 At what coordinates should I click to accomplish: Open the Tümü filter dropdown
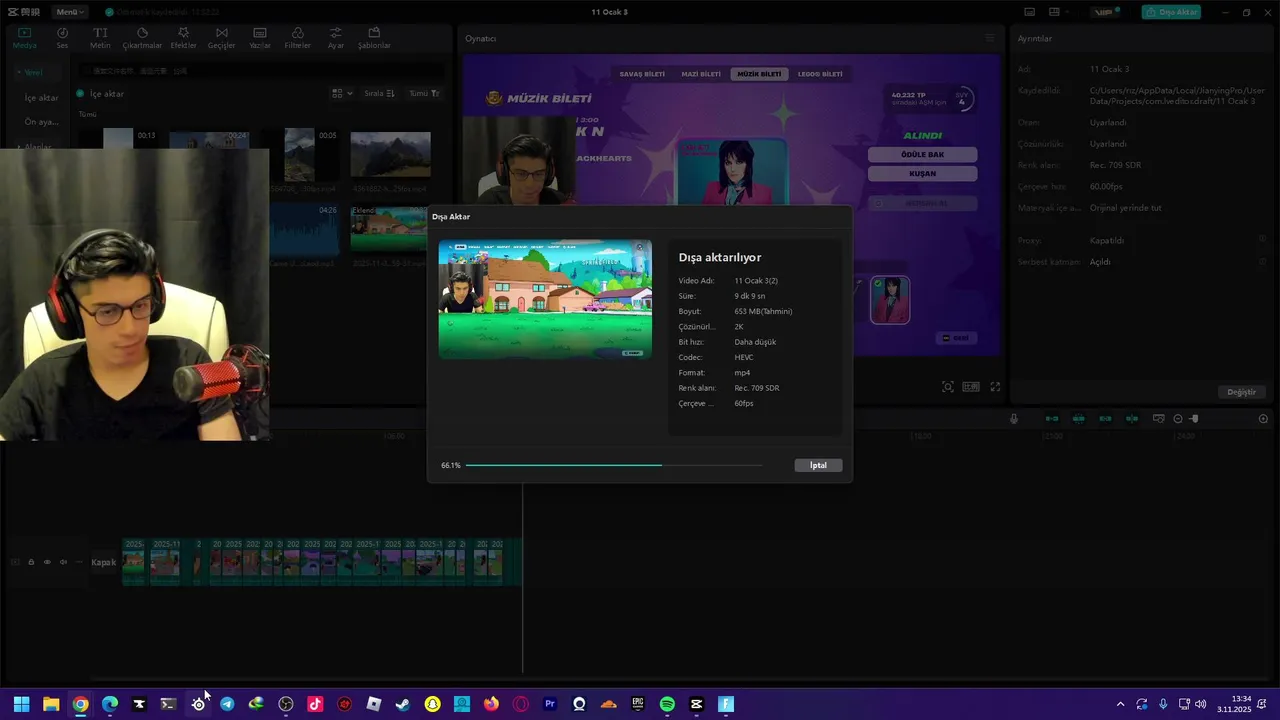(424, 93)
